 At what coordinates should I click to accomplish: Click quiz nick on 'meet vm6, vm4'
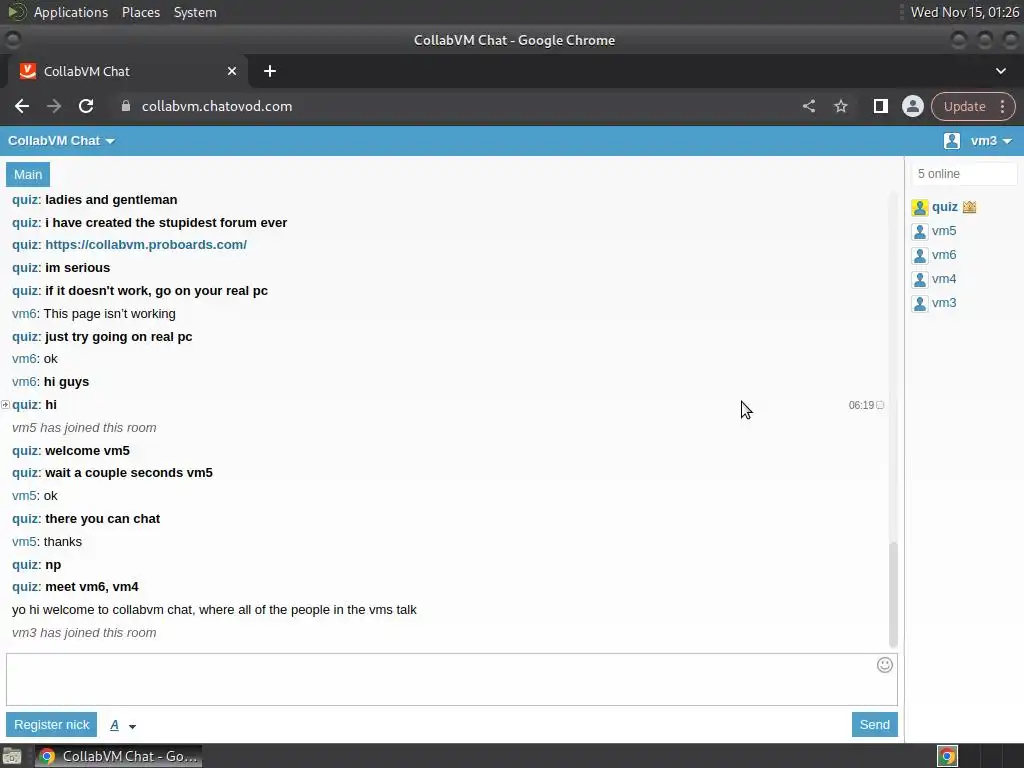[x=25, y=586]
